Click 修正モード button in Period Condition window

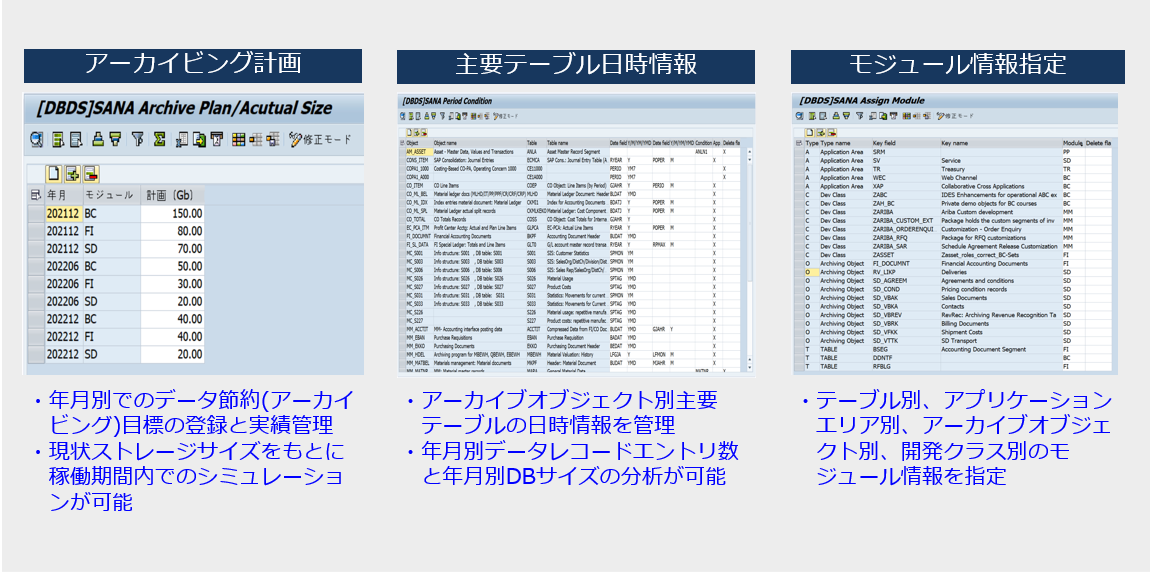(505, 117)
